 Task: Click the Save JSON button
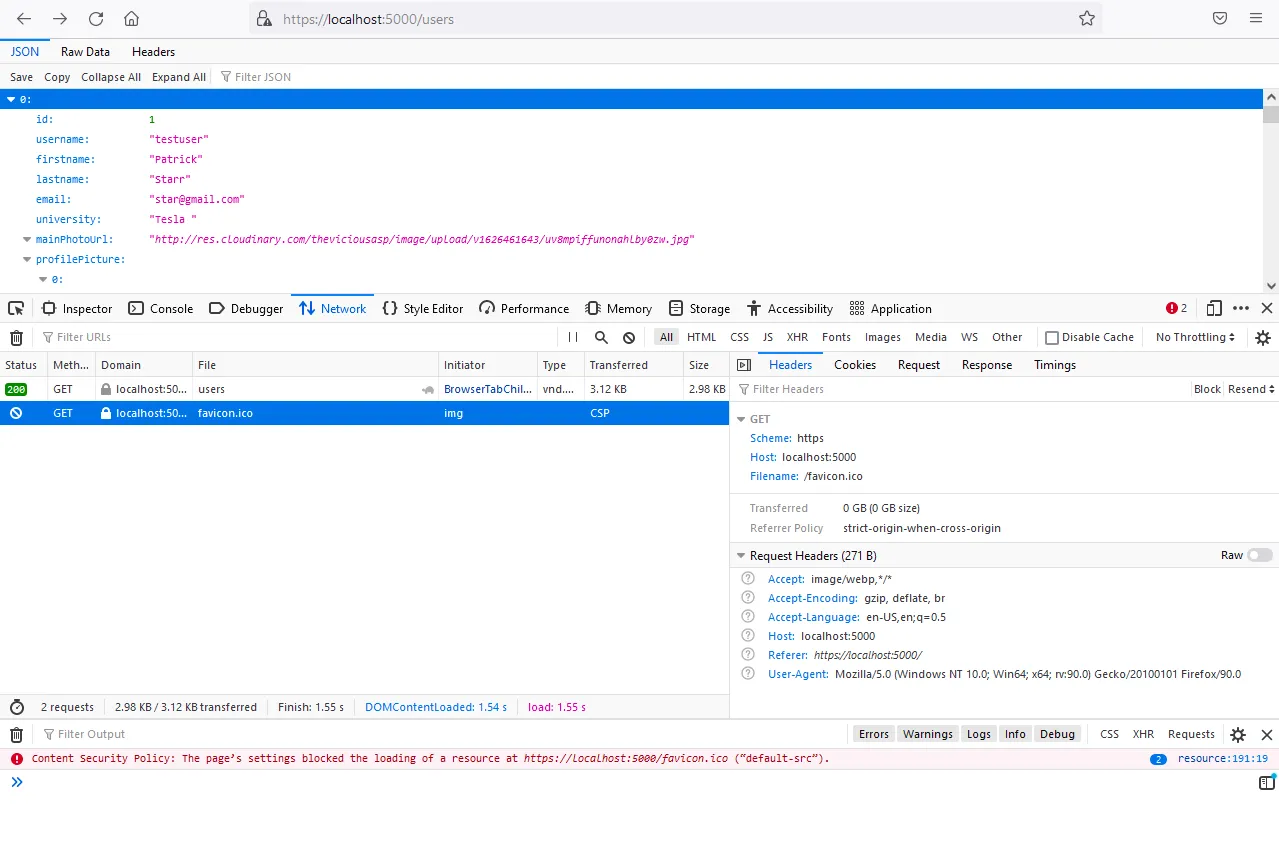[x=21, y=77]
